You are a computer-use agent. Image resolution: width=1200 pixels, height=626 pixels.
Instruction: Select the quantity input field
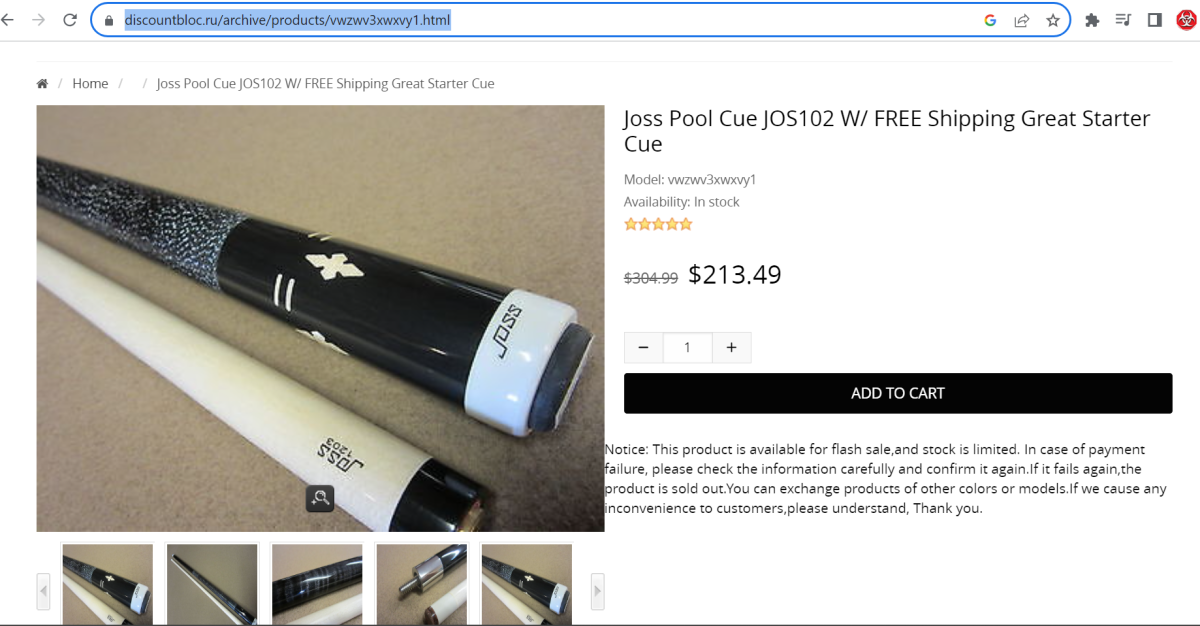[687, 348]
